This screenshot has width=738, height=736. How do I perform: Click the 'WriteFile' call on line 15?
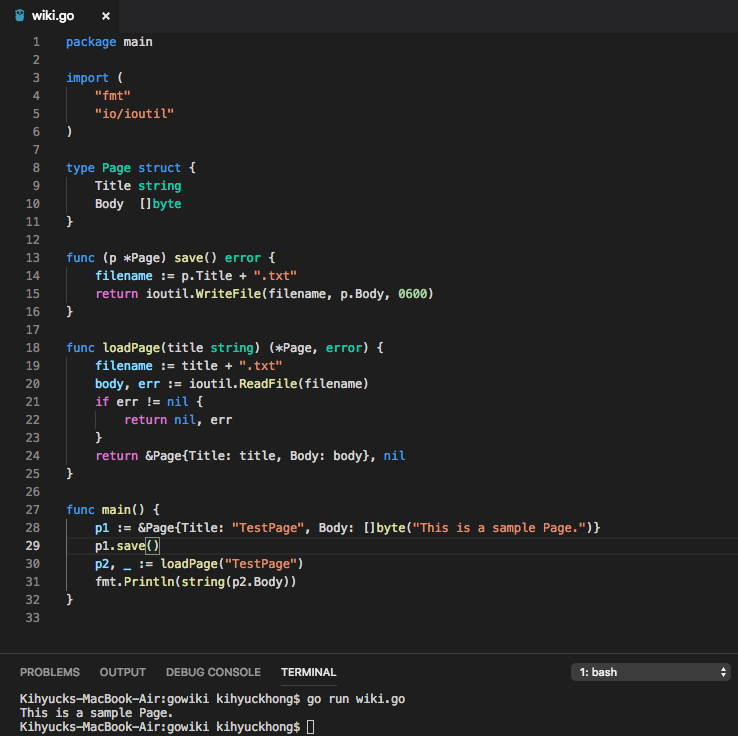[228, 294]
